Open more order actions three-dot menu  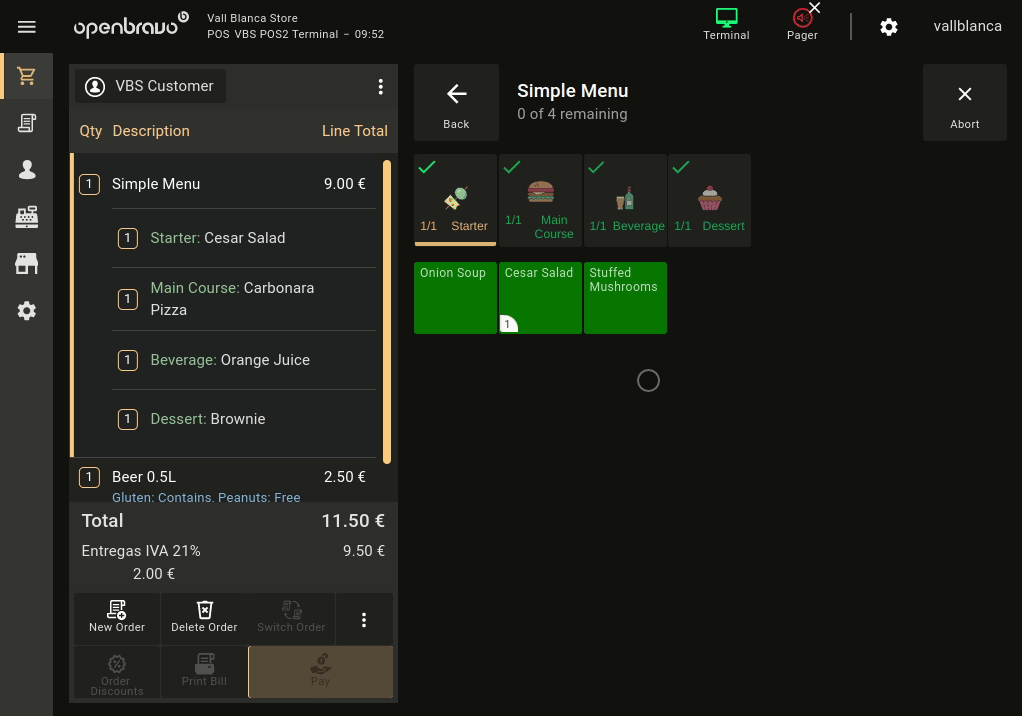pos(364,620)
